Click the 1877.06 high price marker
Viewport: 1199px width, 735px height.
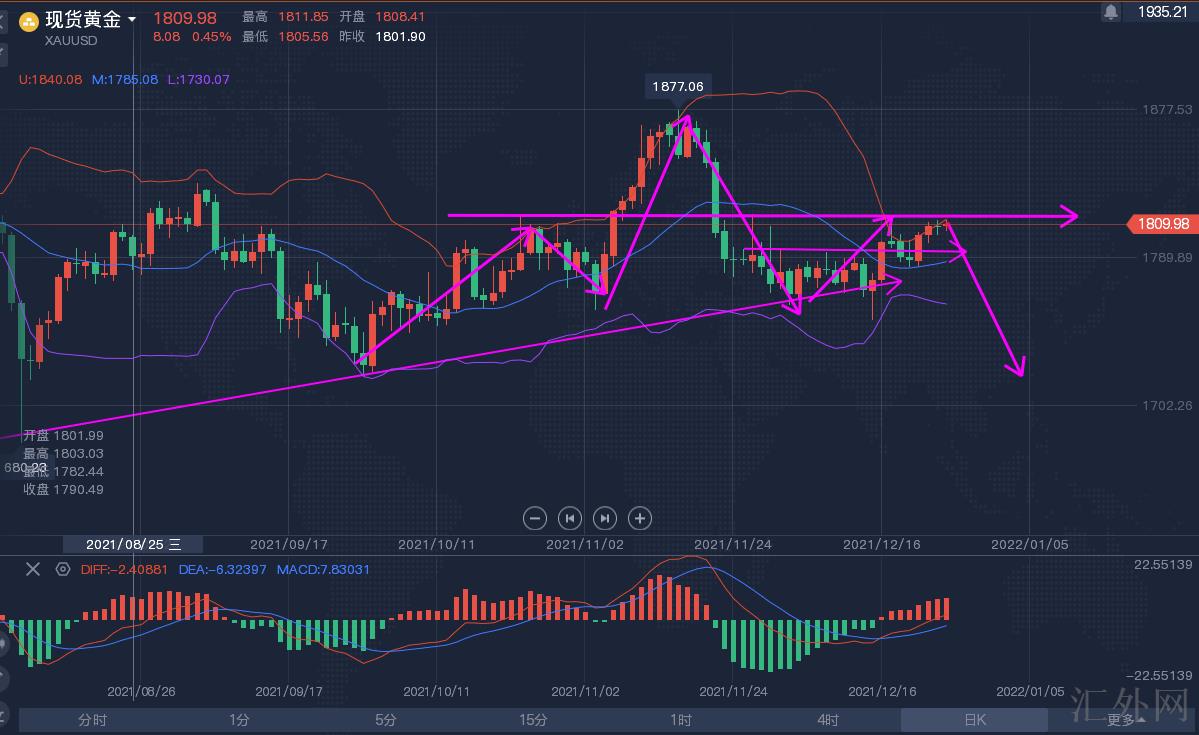(x=677, y=86)
